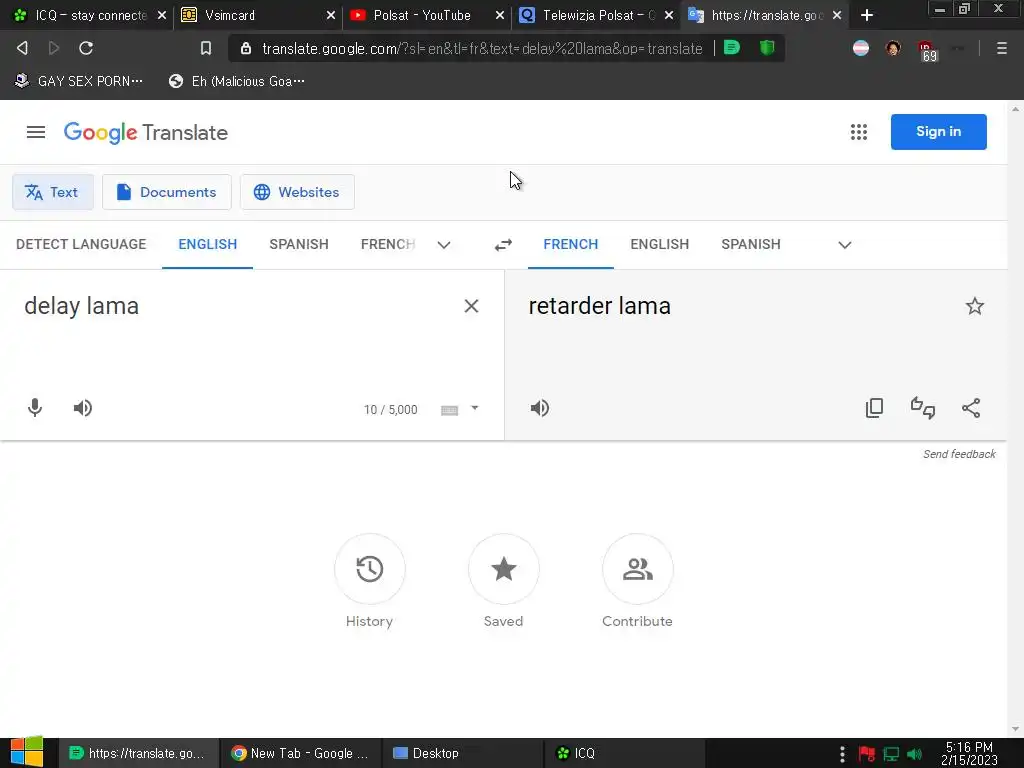Go back in browser history
The height and width of the screenshot is (768, 1024).
click(x=22, y=48)
